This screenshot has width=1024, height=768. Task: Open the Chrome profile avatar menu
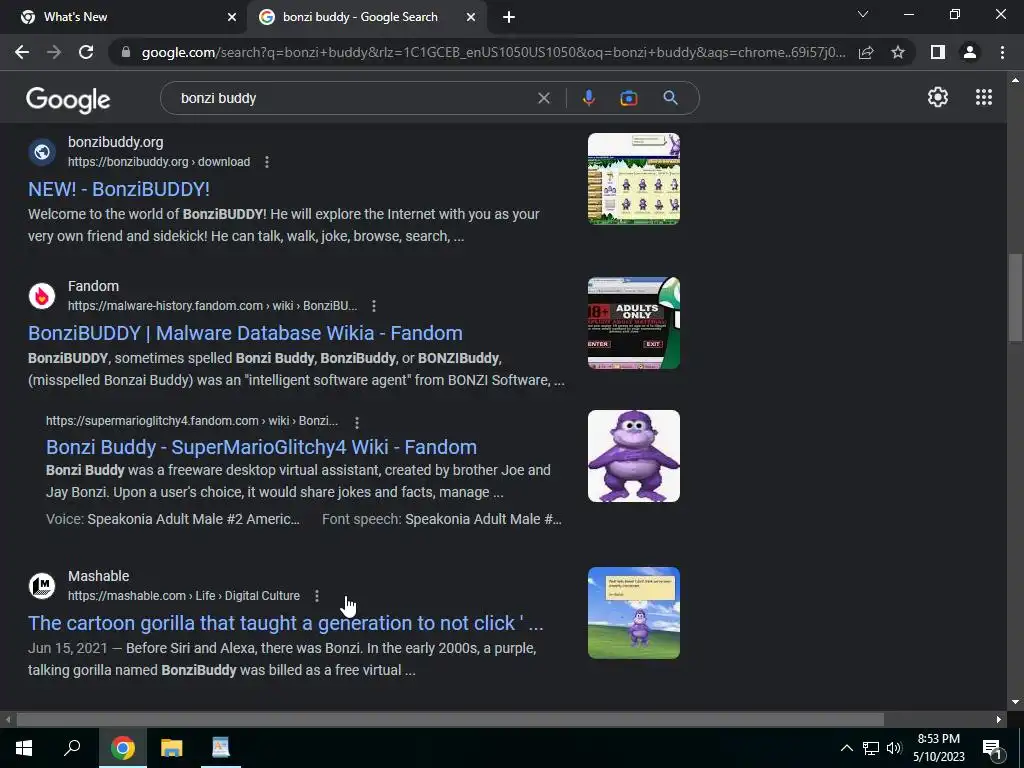coord(970,52)
